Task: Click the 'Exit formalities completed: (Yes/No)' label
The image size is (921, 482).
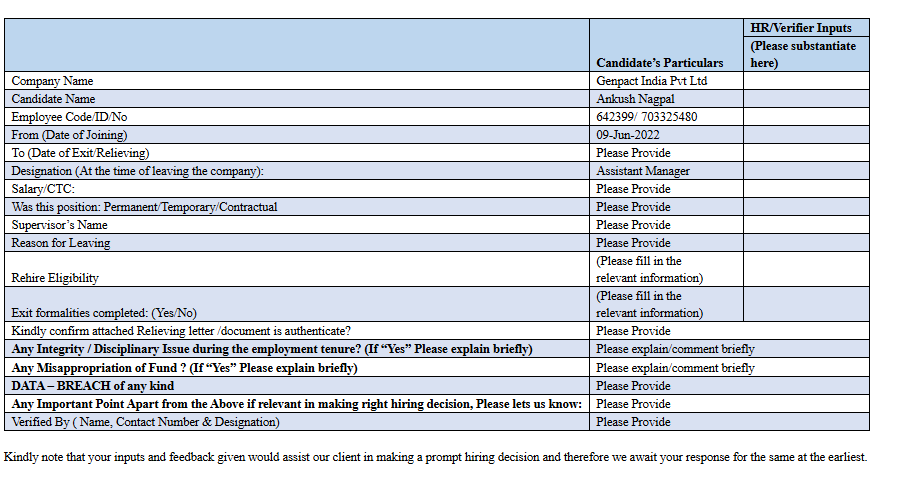Action: 104,313
